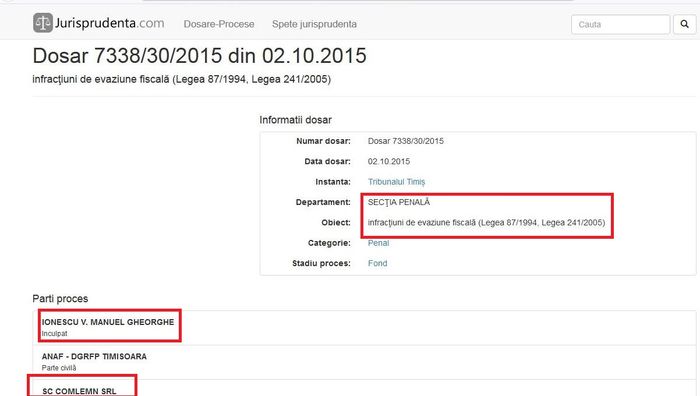Click the Categorie: field label
The image size is (700, 396).
(329, 243)
